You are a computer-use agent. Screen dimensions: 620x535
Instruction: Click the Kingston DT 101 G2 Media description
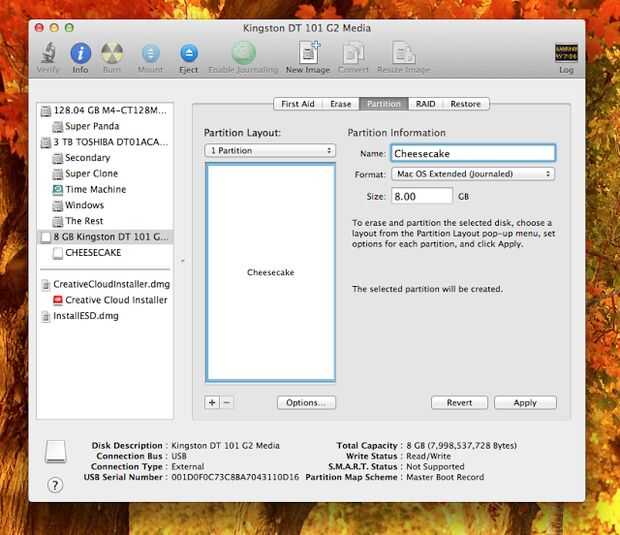(x=225, y=446)
